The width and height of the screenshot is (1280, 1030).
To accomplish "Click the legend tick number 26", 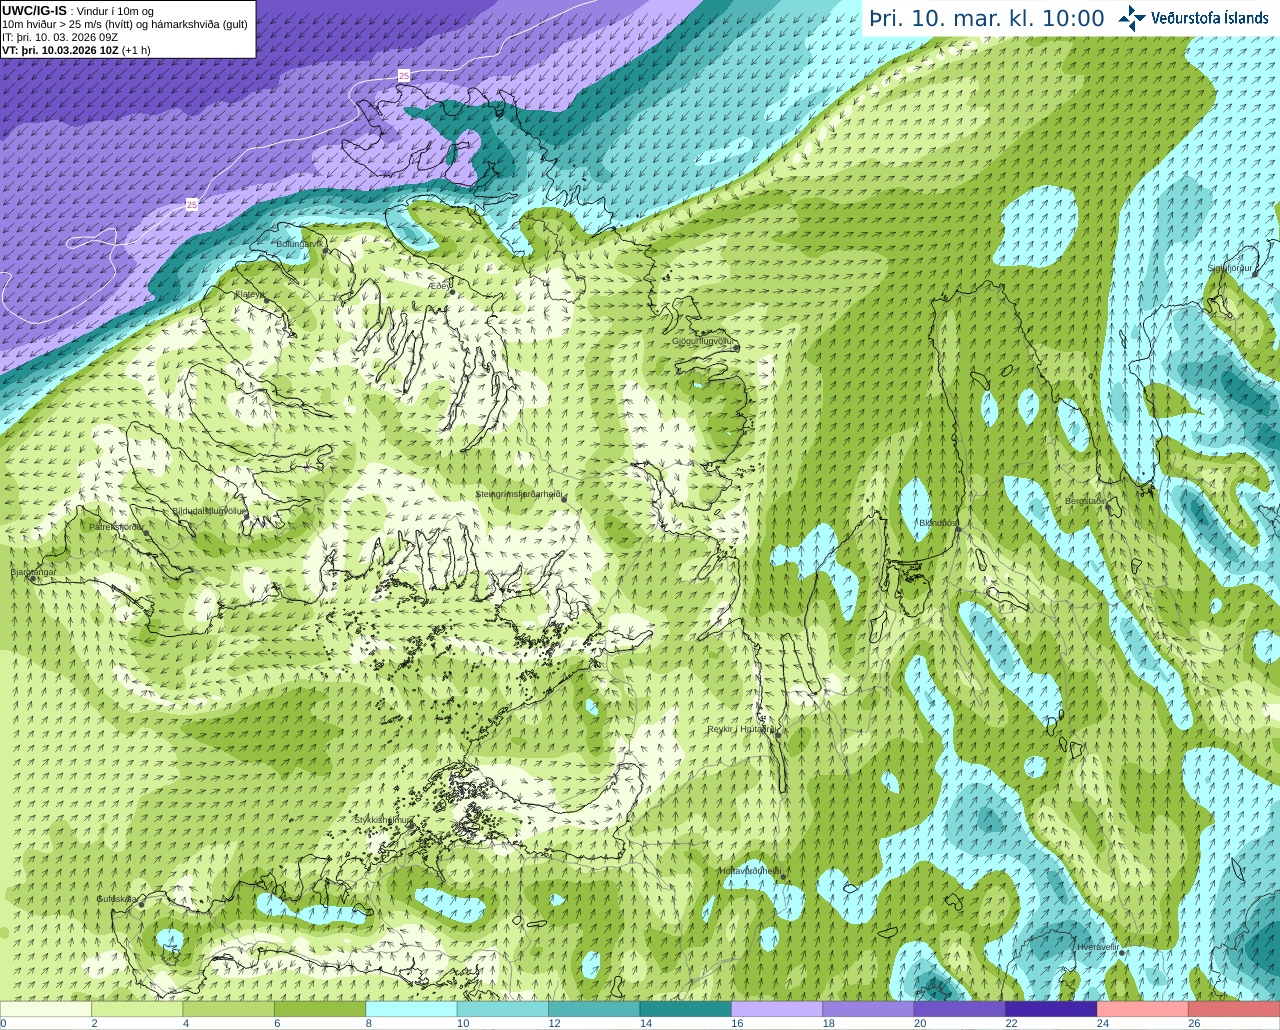I will 1194,1024.
